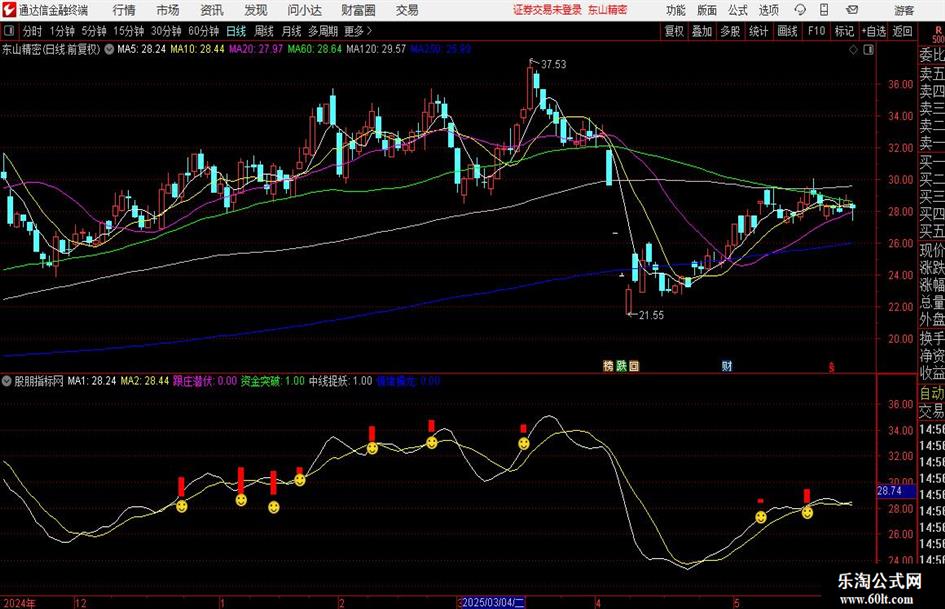Open the 问小达 menu
This screenshot has height=609, width=945.
tap(304, 10)
